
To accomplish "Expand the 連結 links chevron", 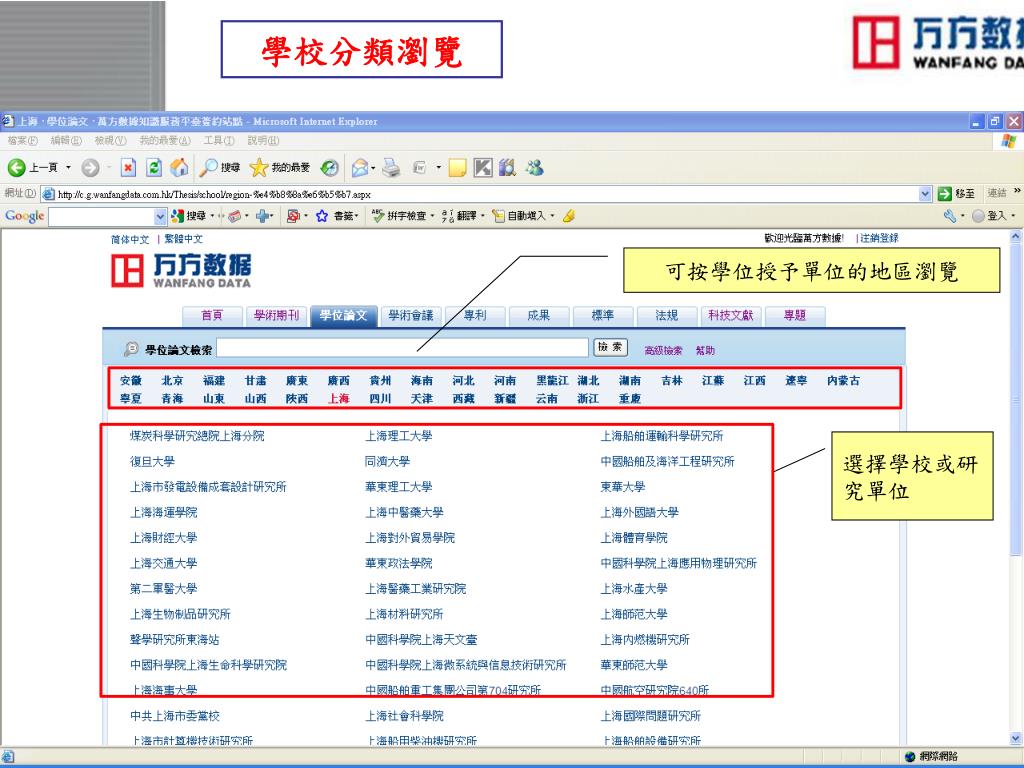I will pos(1016,191).
